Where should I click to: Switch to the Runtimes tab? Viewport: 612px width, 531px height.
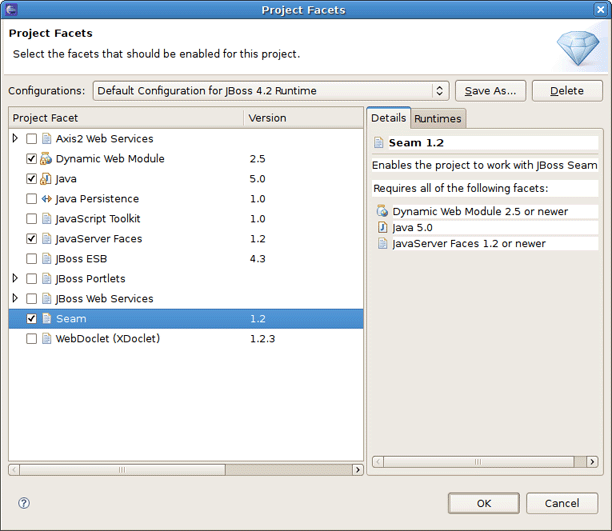[x=438, y=119]
